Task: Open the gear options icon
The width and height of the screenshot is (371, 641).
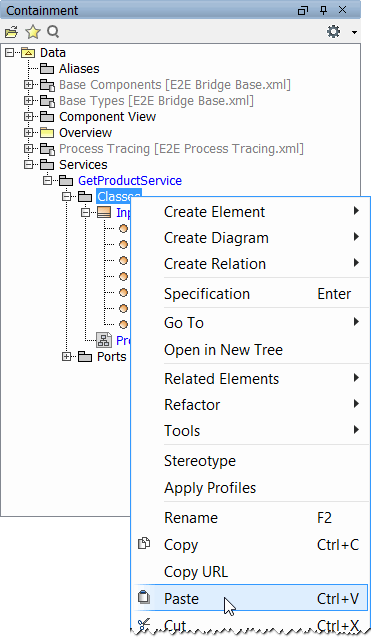Action: pos(333,31)
